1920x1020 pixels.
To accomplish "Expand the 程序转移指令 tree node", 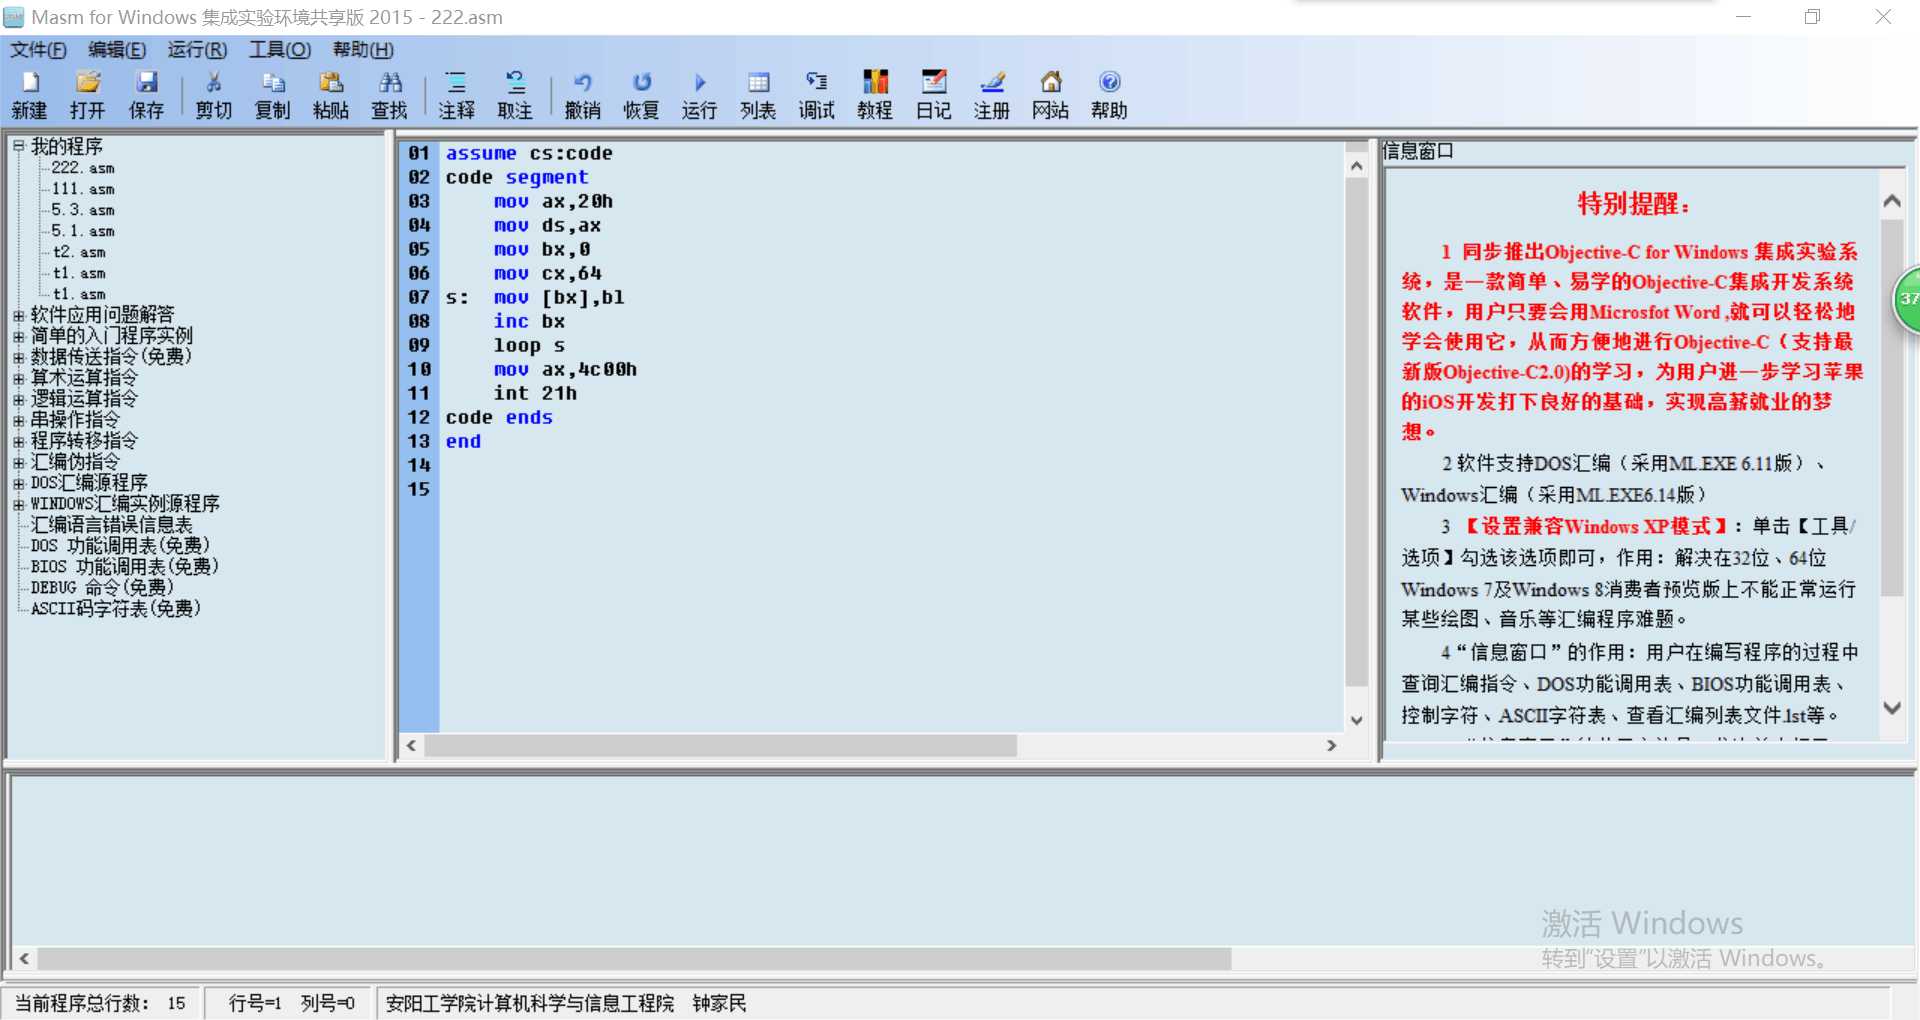I will [18, 441].
